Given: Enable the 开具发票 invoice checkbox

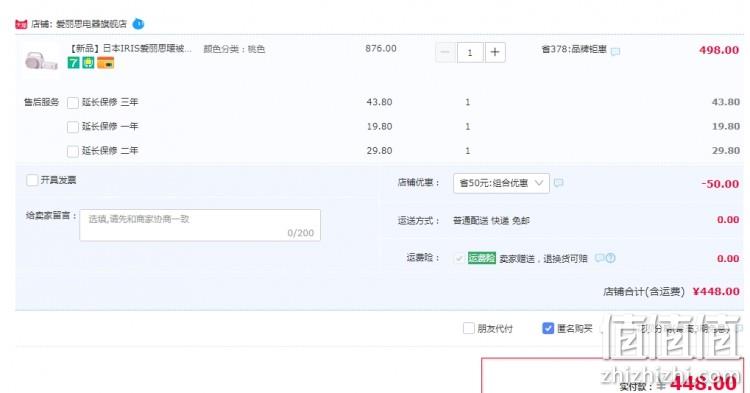Looking at the screenshot, I should 32,180.
